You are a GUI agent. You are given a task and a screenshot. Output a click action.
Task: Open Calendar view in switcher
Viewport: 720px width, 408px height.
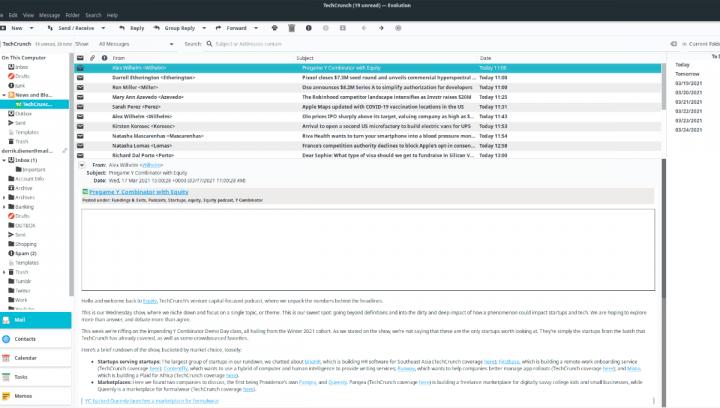(x=26, y=357)
